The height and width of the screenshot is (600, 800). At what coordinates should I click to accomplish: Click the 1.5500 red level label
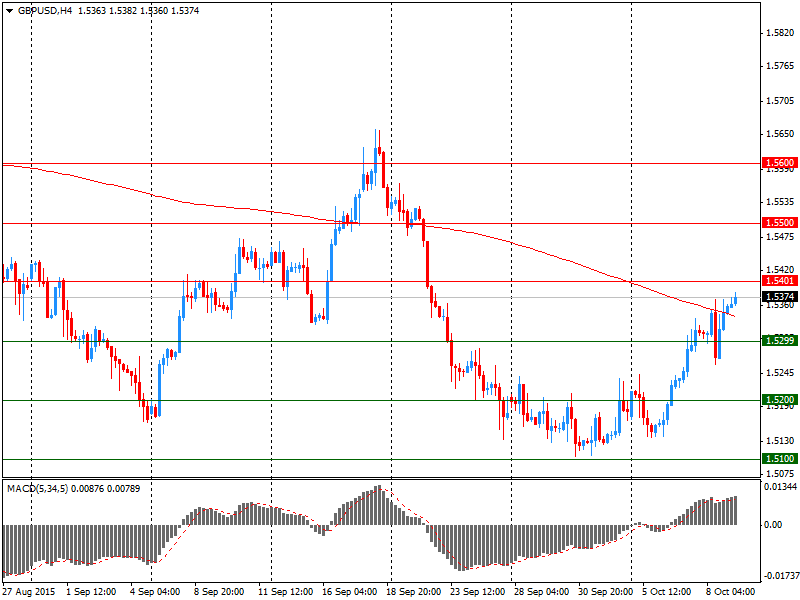(x=780, y=222)
